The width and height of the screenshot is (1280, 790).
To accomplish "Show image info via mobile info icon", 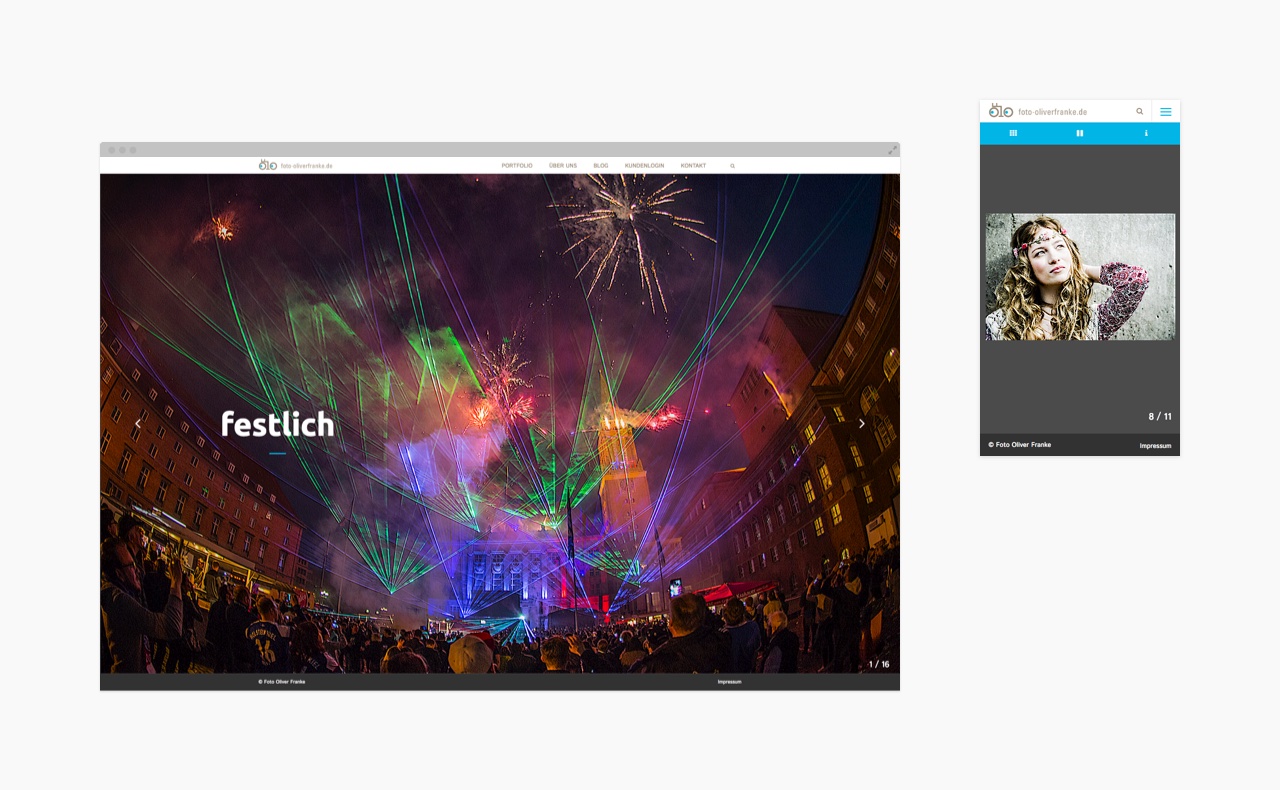I will pyautogui.click(x=1146, y=133).
